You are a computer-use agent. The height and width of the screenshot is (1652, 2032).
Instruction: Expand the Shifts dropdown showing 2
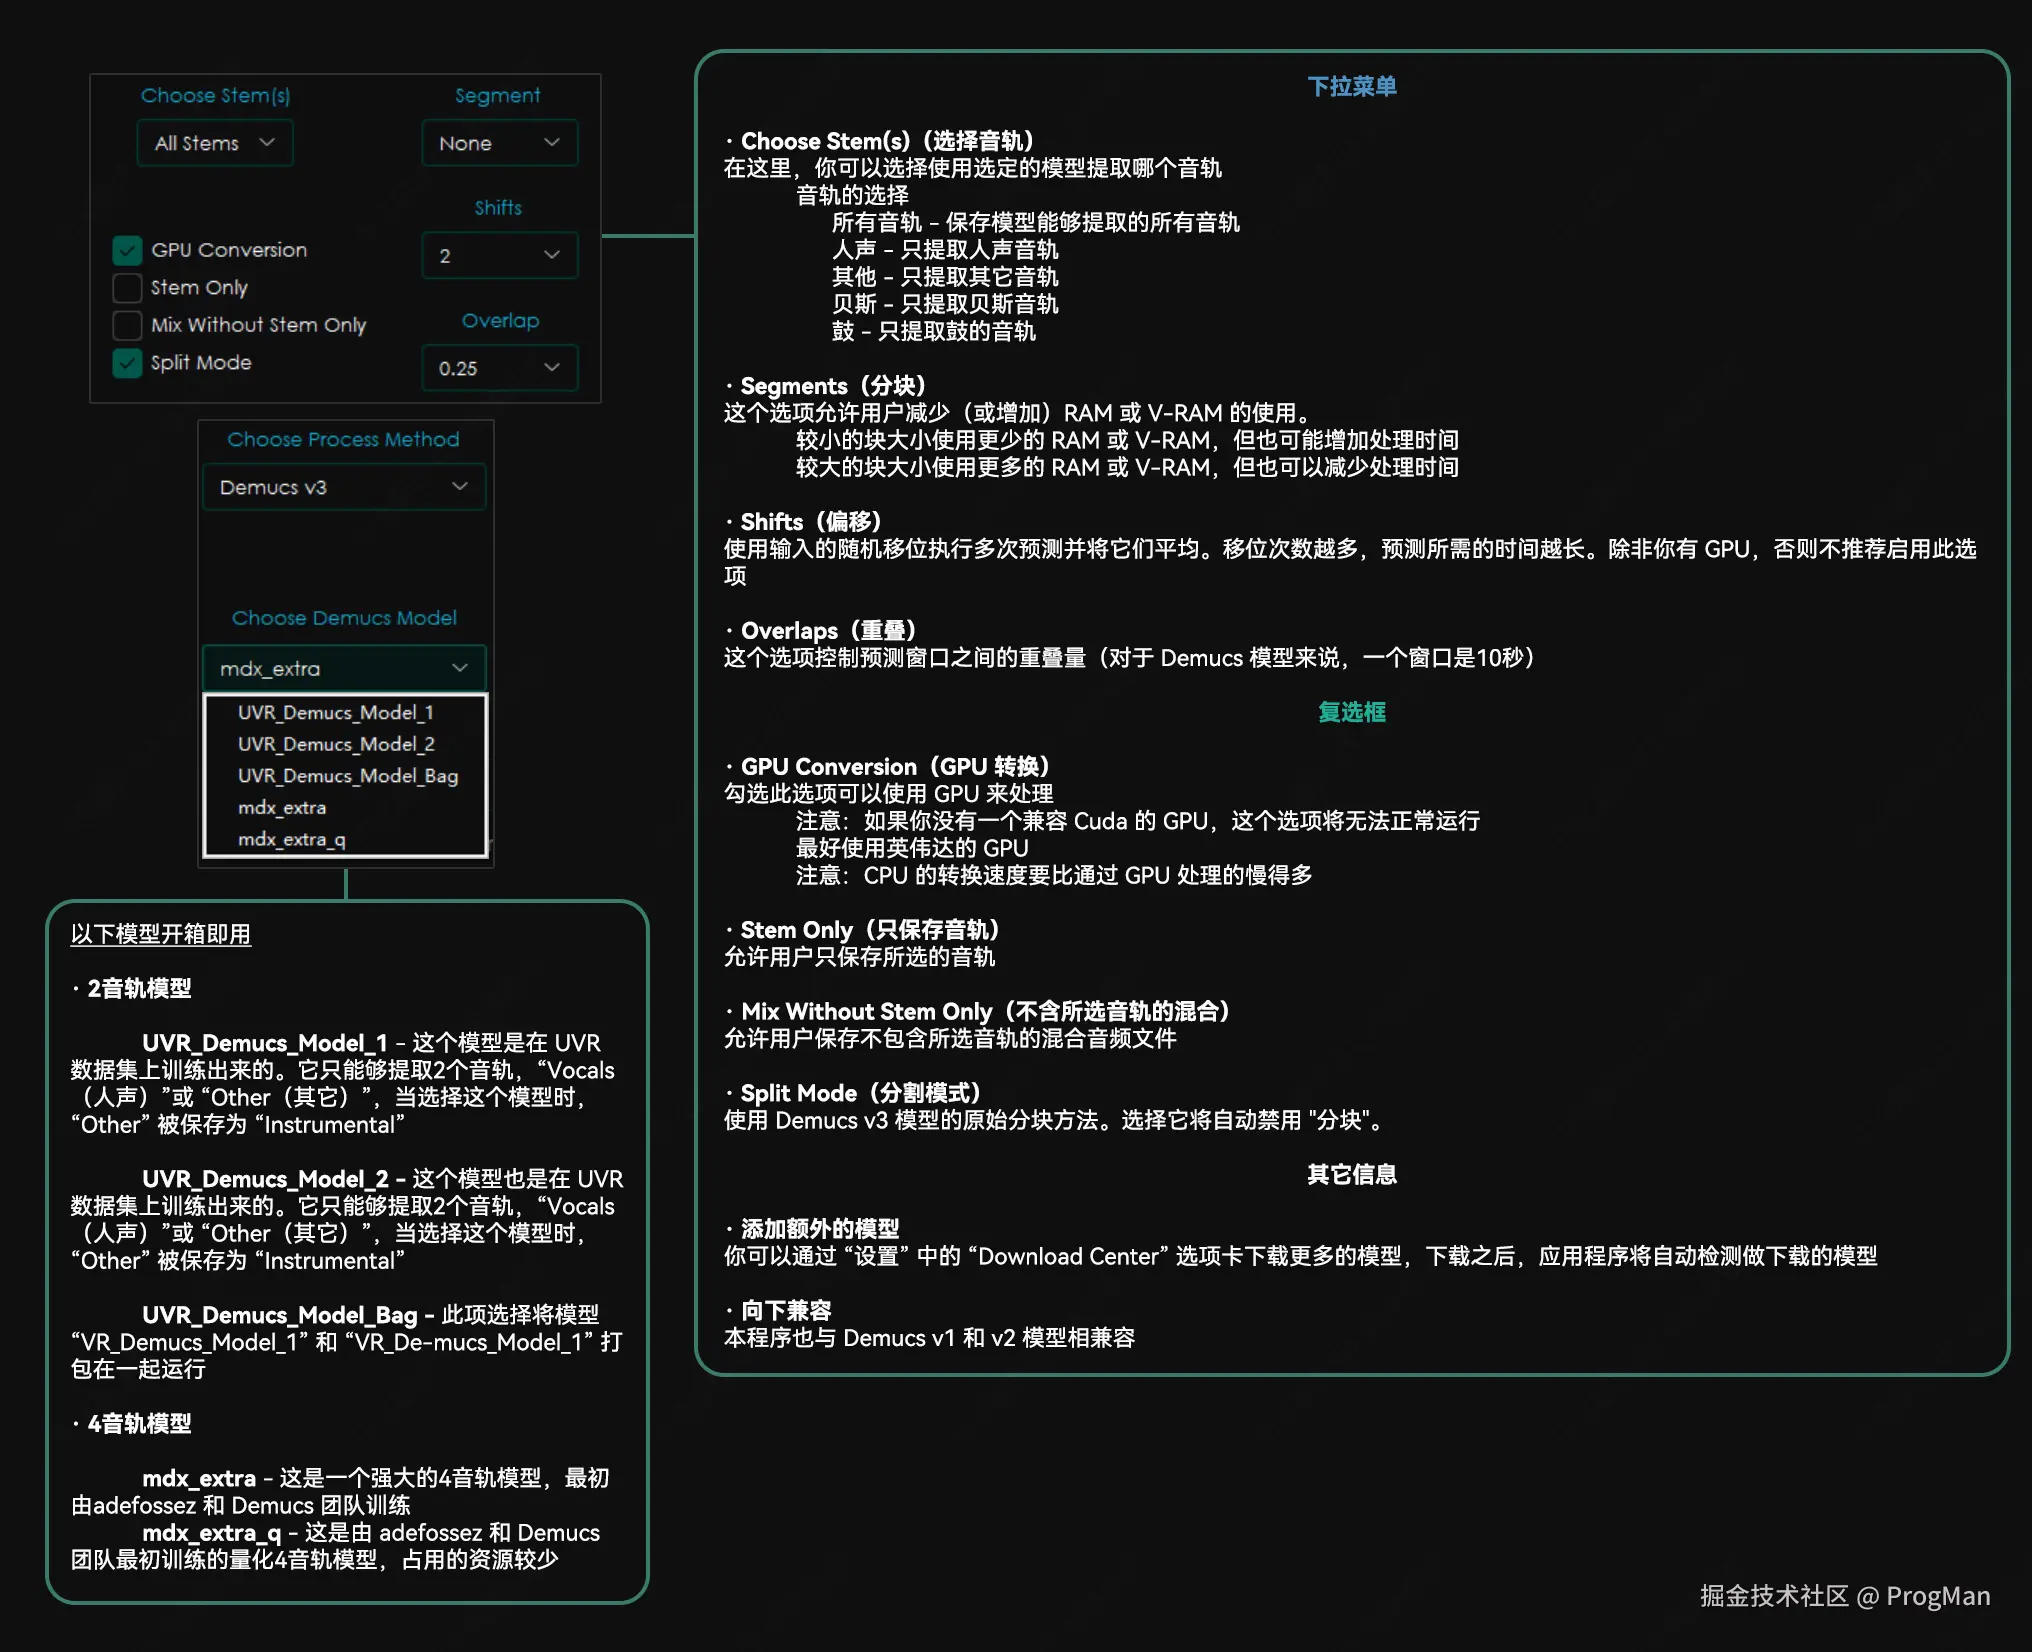coord(498,255)
